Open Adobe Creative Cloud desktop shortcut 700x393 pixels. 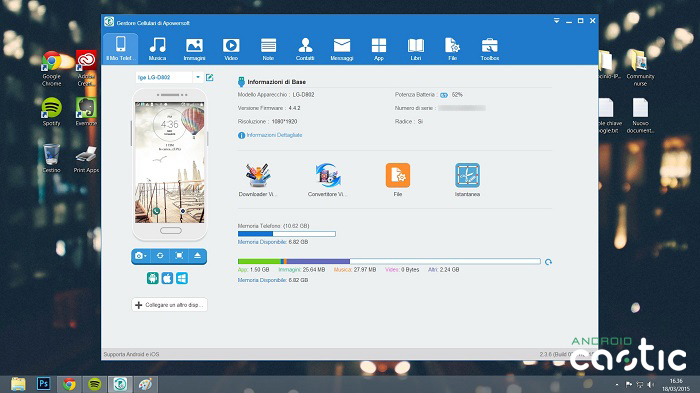coord(86,69)
